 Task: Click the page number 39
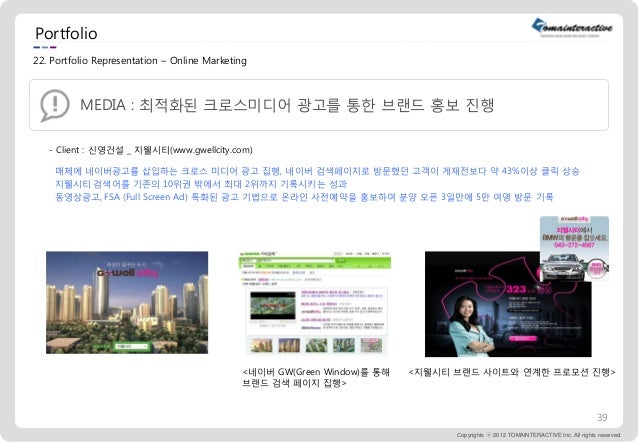click(602, 417)
